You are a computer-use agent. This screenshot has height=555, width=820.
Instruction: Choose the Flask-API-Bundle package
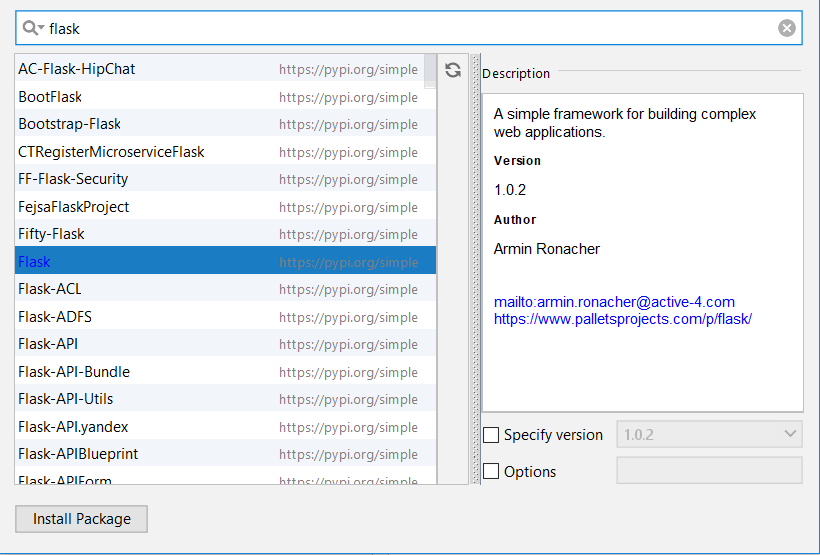[225, 371]
